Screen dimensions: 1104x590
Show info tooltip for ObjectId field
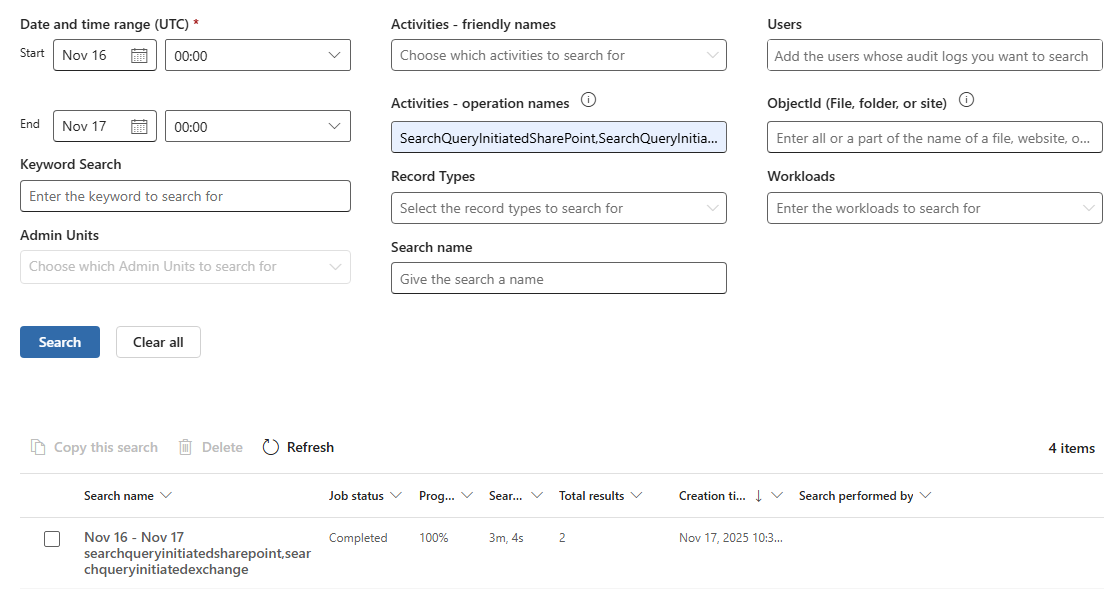pos(967,100)
